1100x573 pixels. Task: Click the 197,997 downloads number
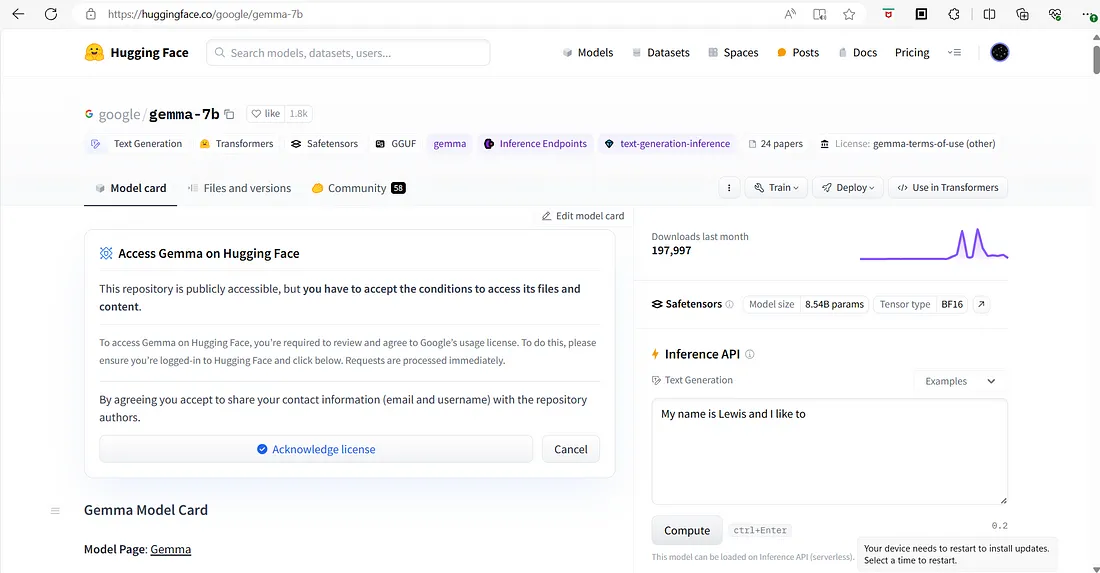[671, 250]
